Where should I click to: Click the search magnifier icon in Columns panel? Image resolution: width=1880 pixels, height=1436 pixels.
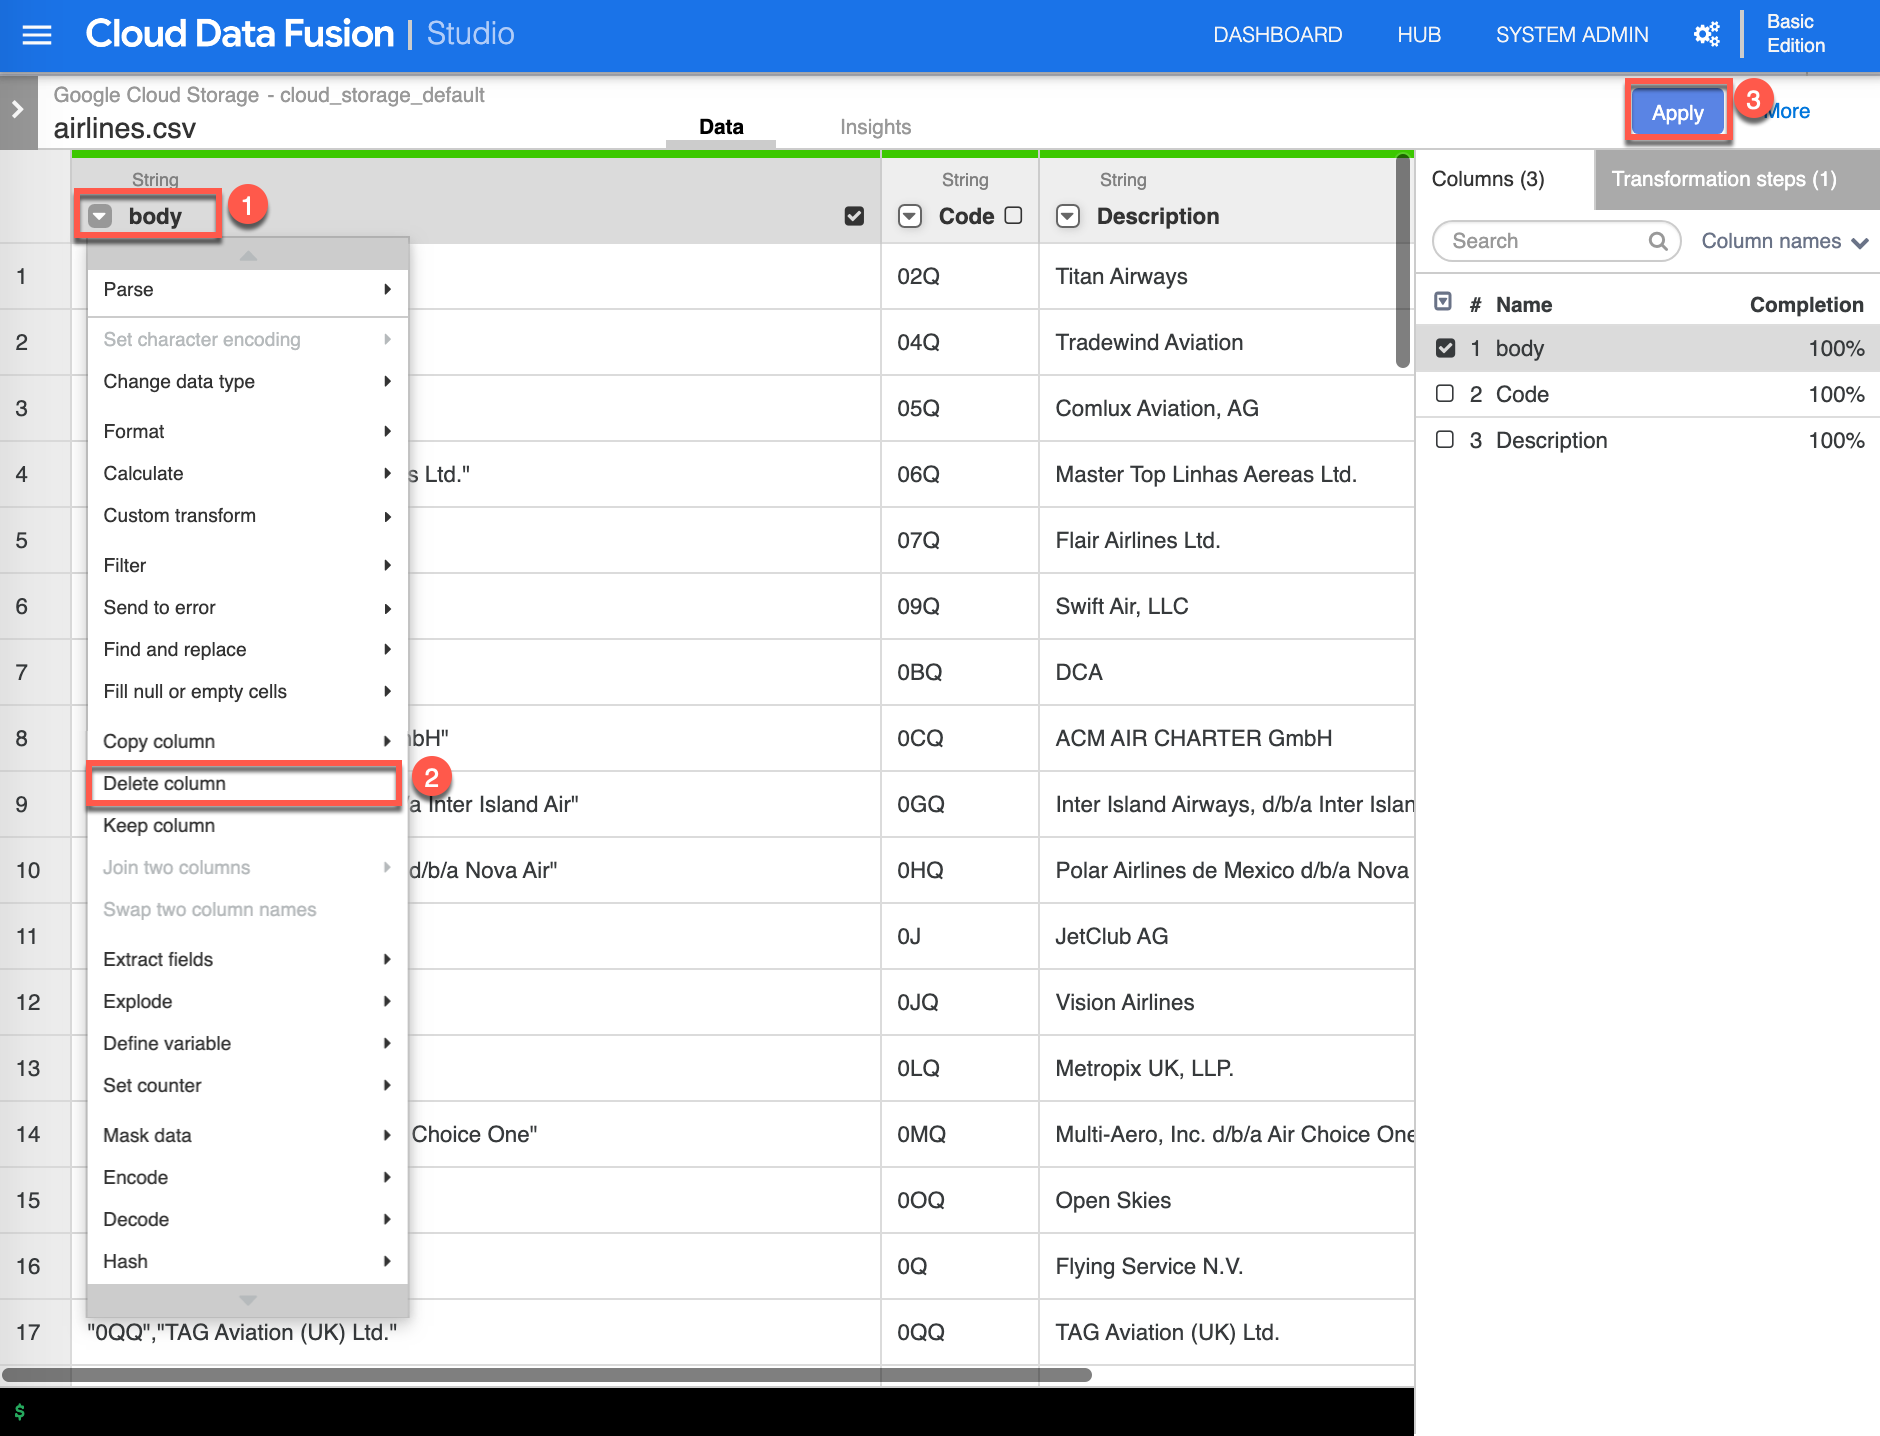pyautogui.click(x=1657, y=241)
